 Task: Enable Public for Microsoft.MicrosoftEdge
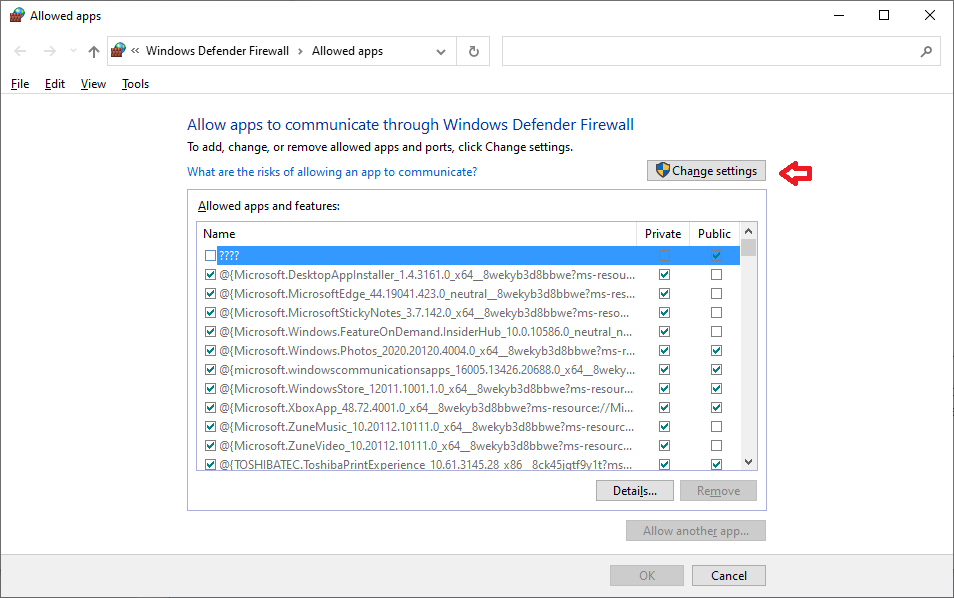click(x=716, y=294)
